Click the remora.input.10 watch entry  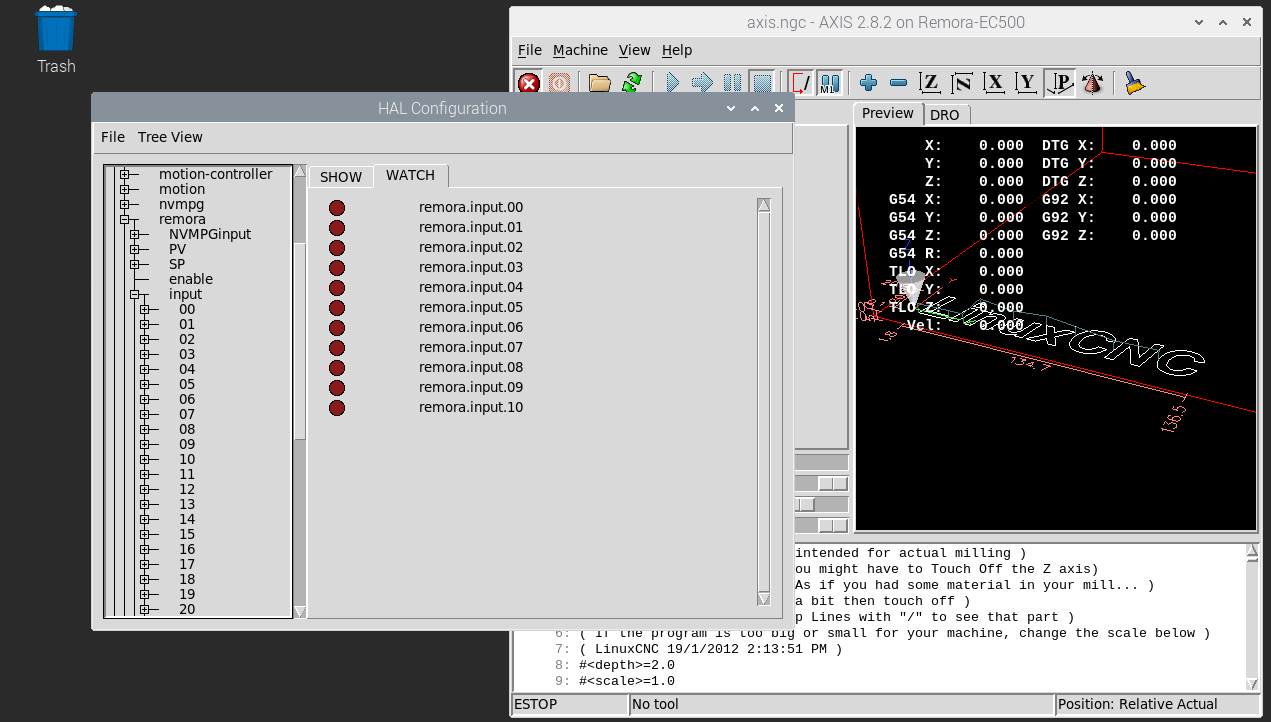pyautogui.click(x=471, y=407)
